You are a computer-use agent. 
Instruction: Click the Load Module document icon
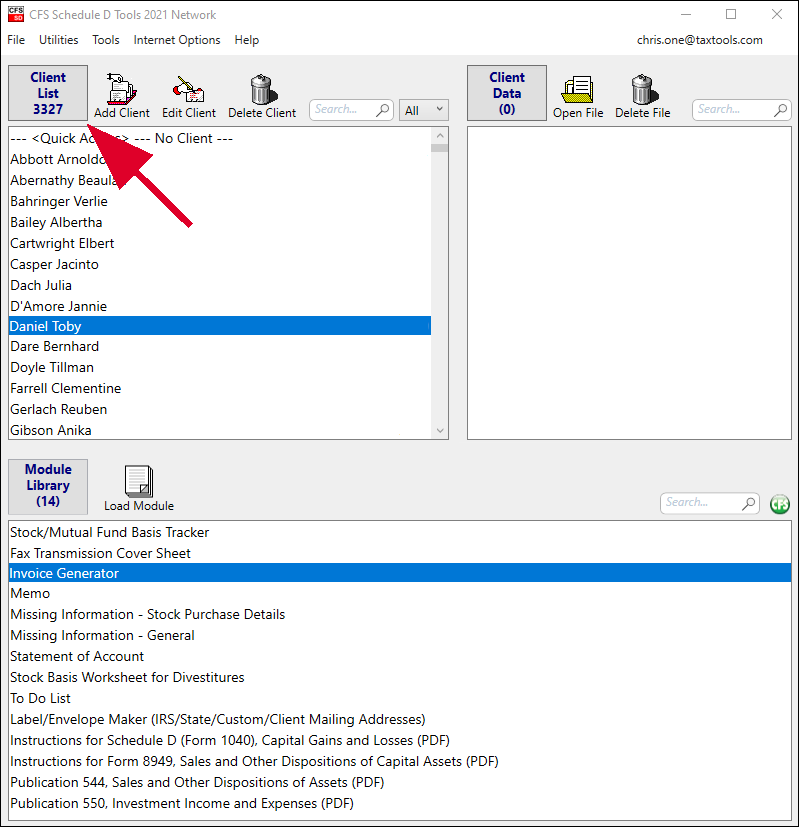point(139,480)
